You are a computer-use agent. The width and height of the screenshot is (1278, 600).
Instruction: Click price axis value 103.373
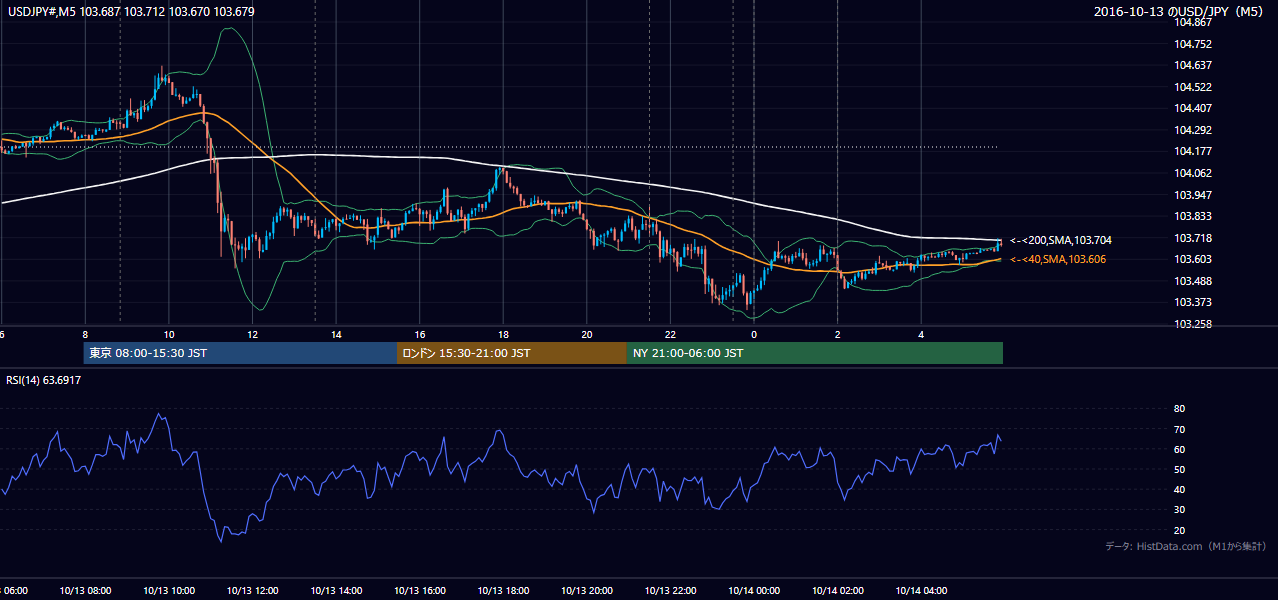pos(1193,302)
